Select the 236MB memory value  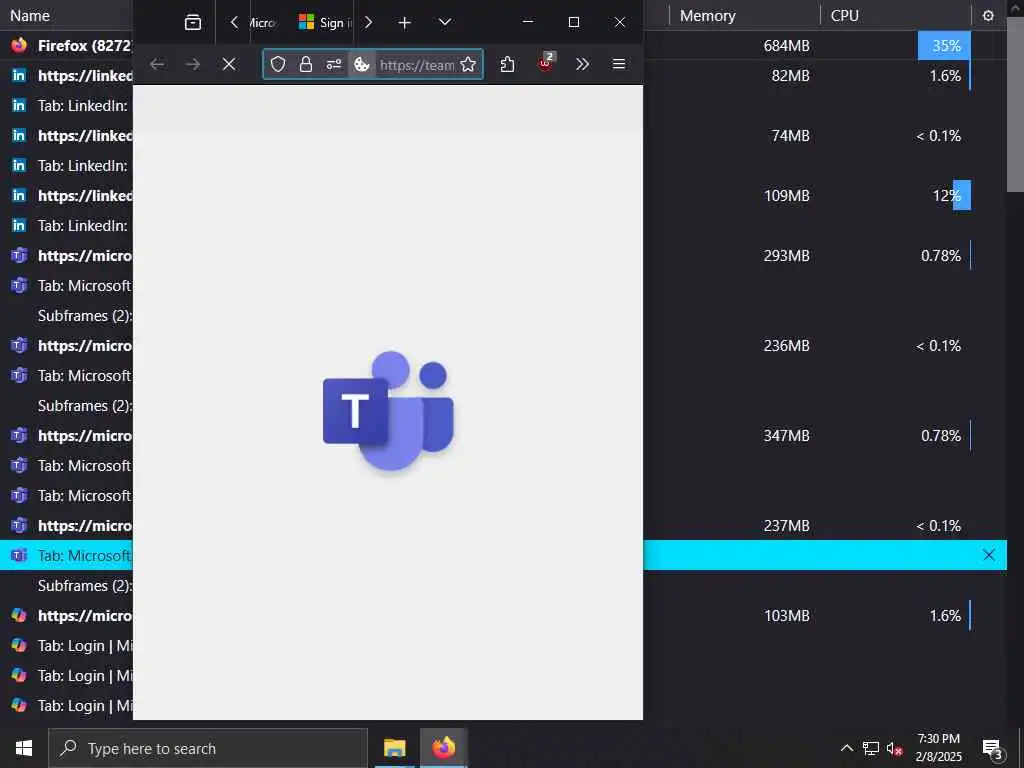[x=786, y=346]
